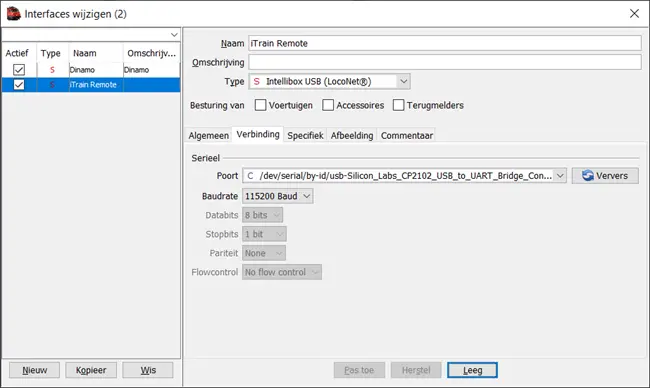Select the iTrain Remote name cell
The image size is (650, 388).
click(x=96, y=85)
